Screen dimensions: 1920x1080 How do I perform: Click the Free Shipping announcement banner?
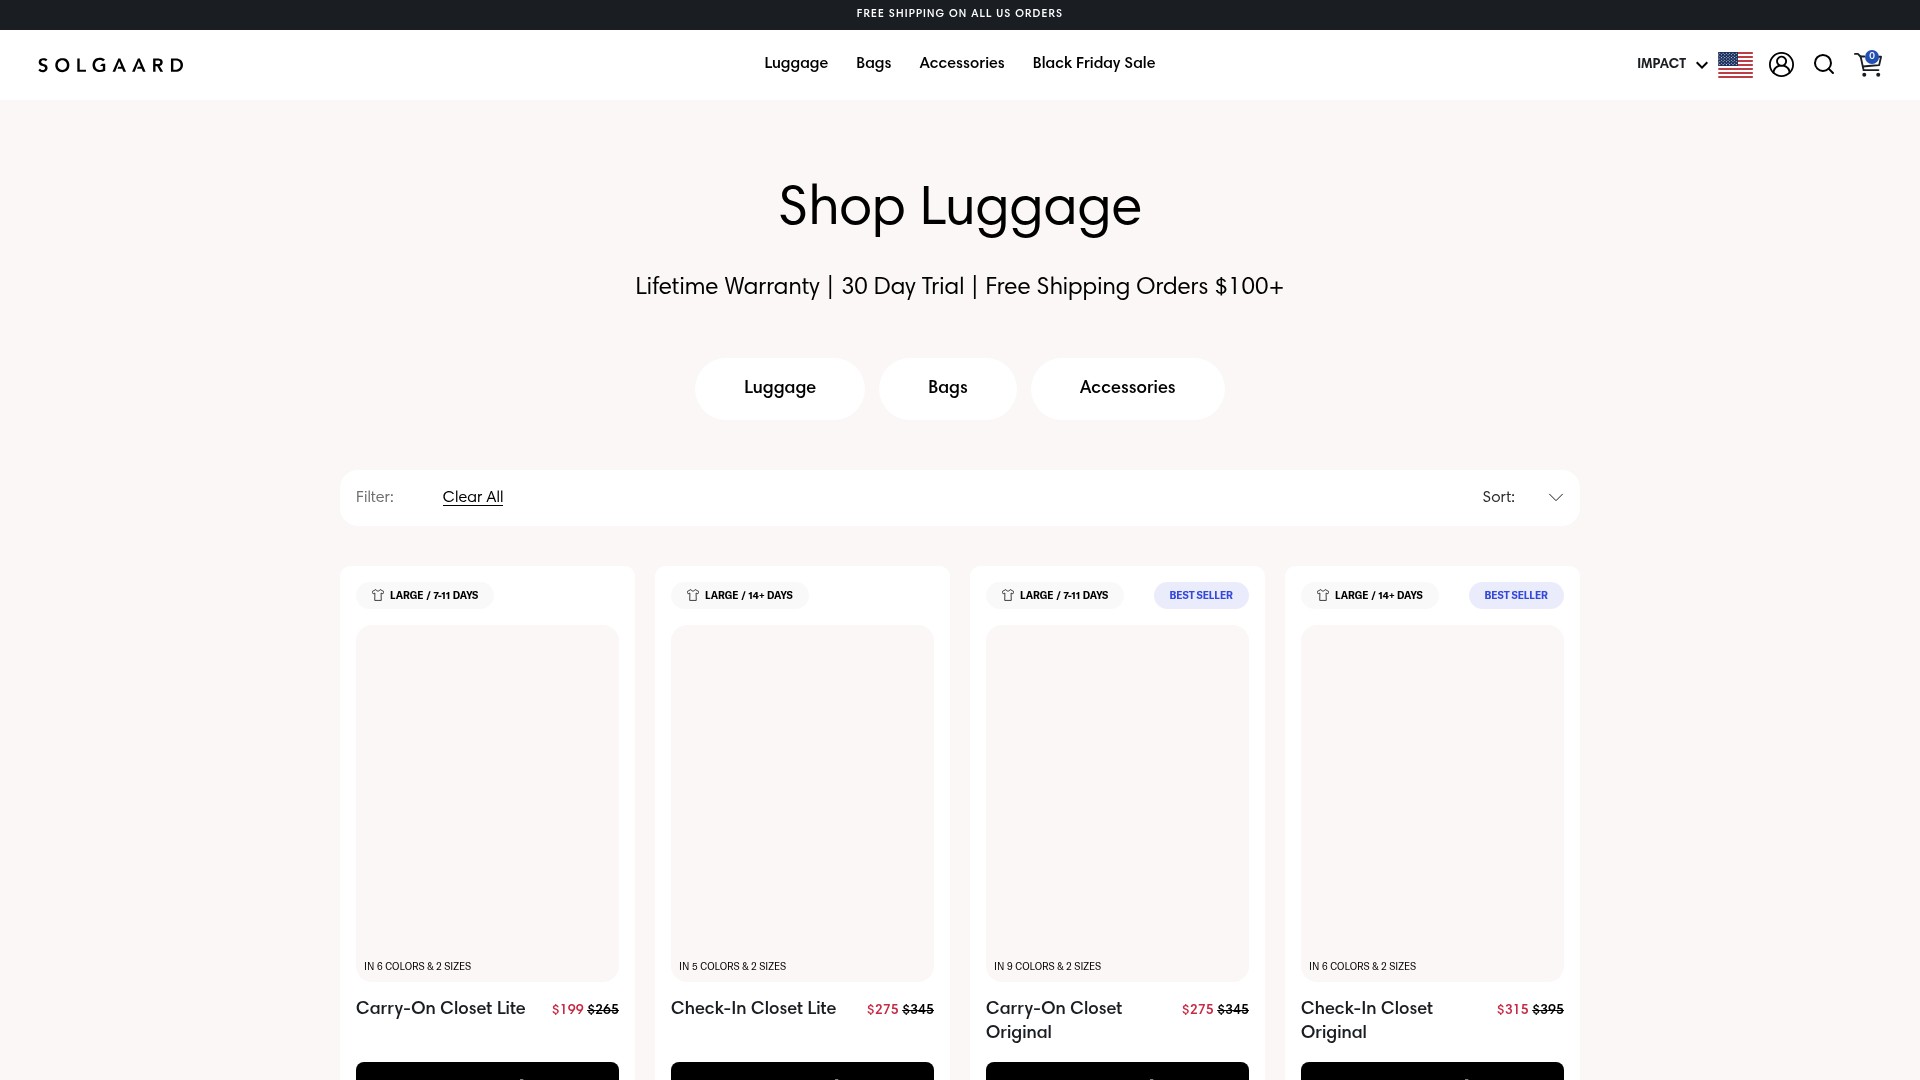960,14
